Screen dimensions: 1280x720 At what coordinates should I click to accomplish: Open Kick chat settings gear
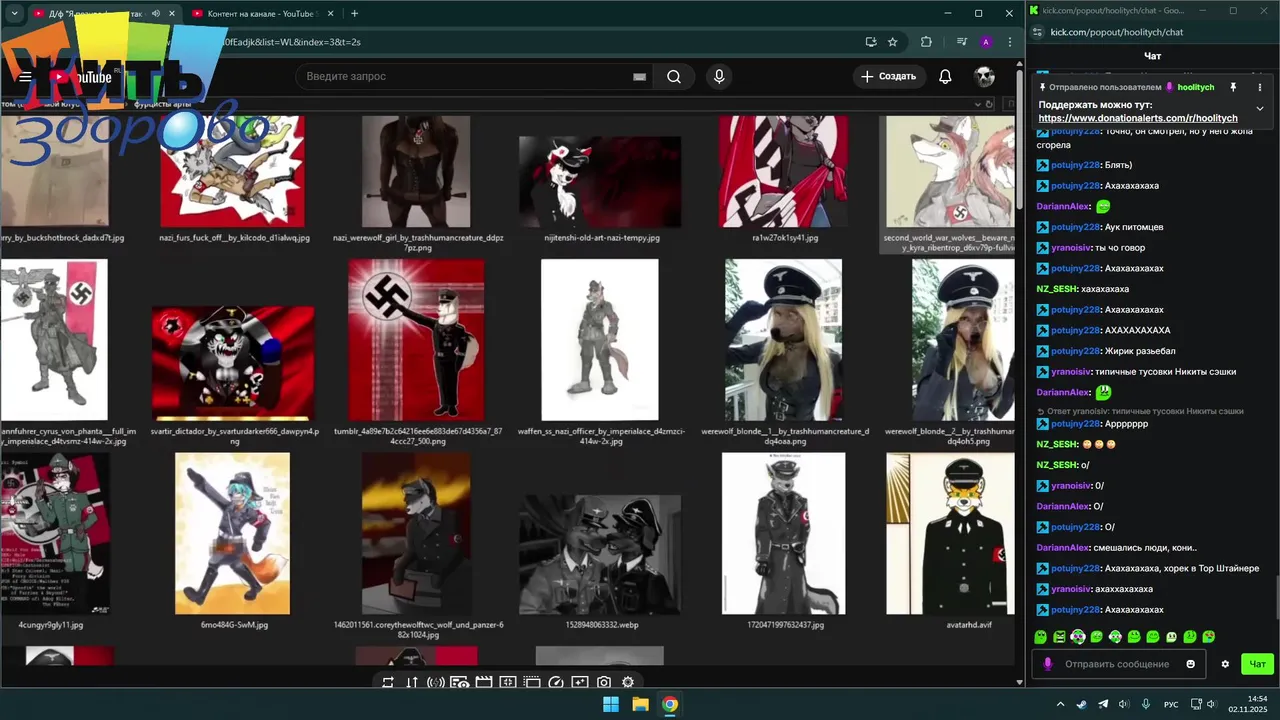tap(1225, 664)
